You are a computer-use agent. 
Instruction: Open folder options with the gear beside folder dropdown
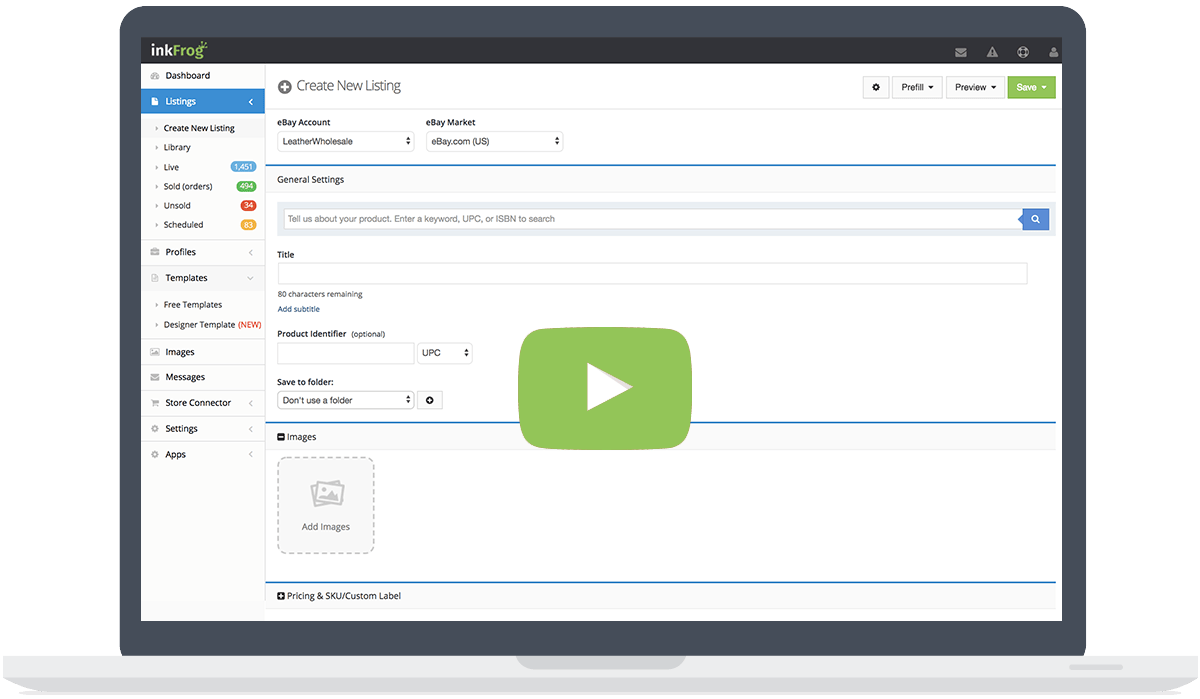(x=430, y=399)
